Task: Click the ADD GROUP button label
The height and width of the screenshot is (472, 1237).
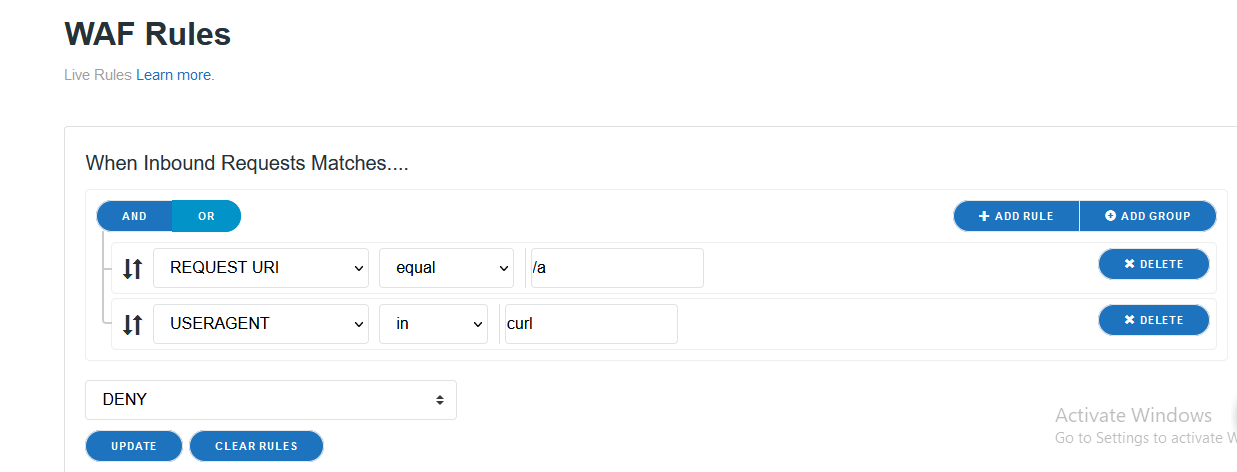Action: [x=1155, y=216]
